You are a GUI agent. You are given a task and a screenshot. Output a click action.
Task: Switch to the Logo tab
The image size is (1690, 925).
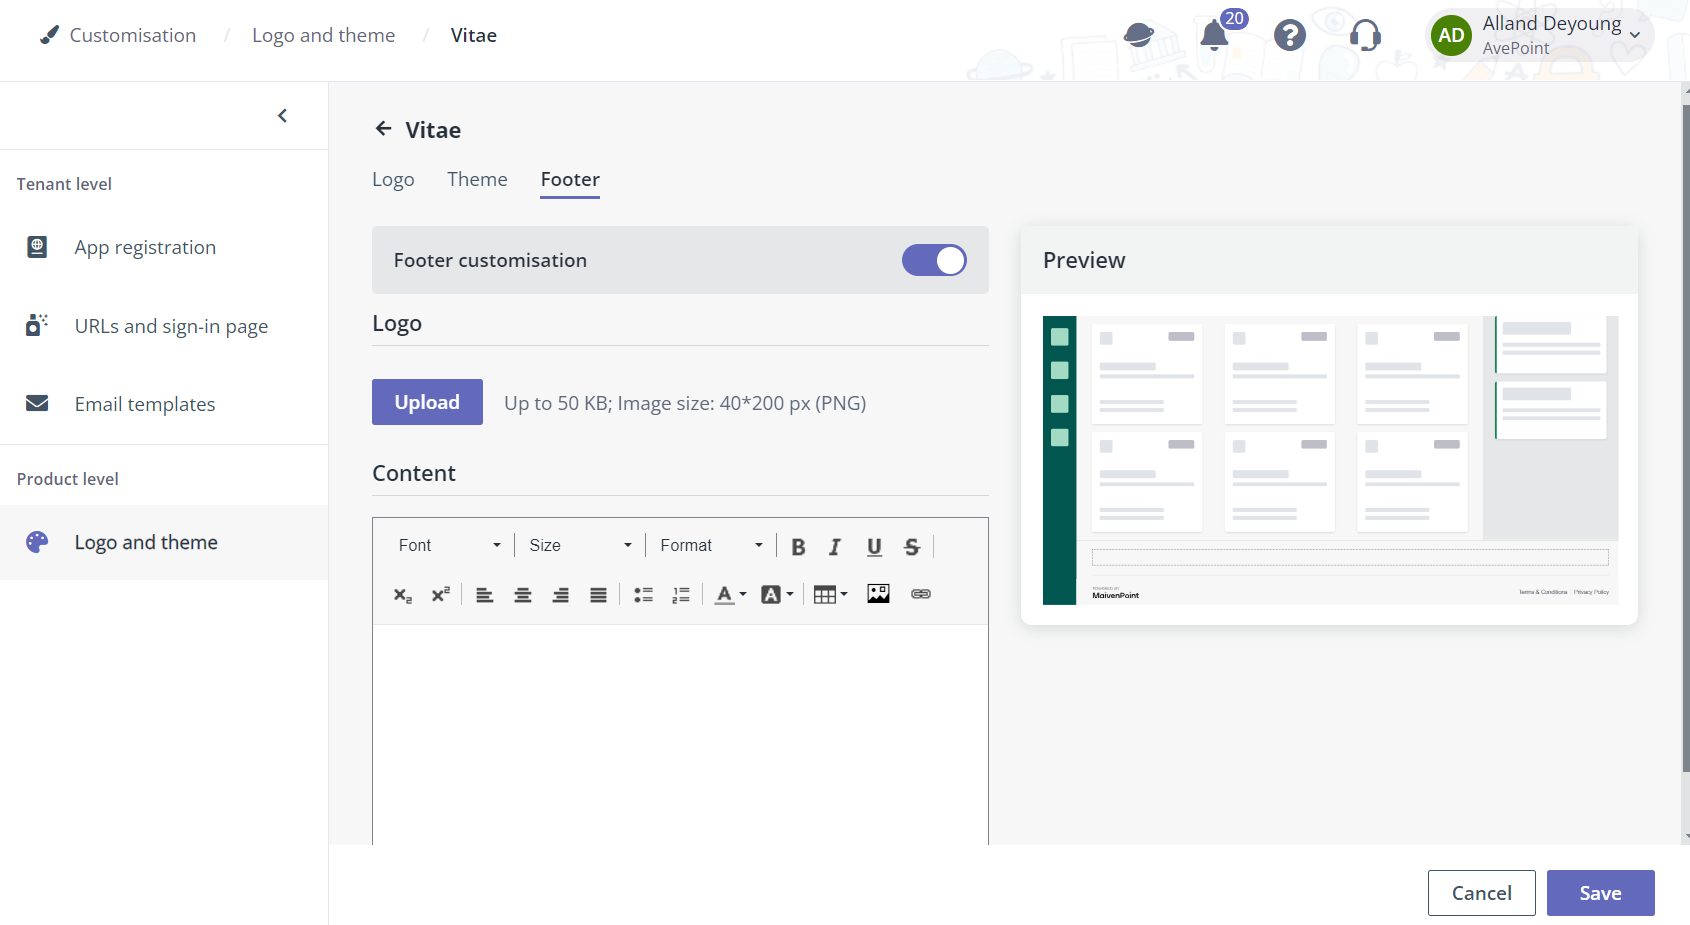tap(393, 179)
